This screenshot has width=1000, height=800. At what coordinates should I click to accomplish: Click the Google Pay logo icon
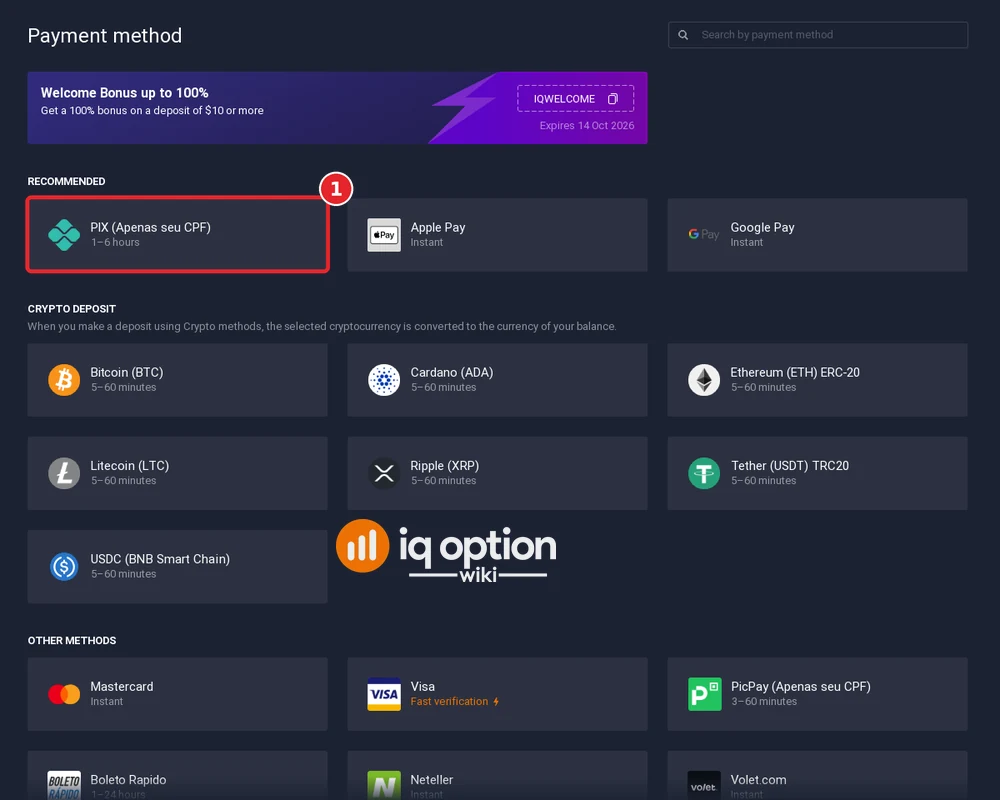coord(703,234)
